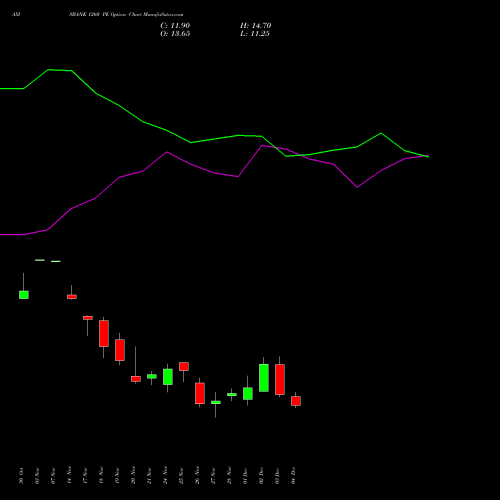The height and width of the screenshot is (500, 500).
Task: Click the red candlestick for 19 Nov
Action: tap(120, 350)
